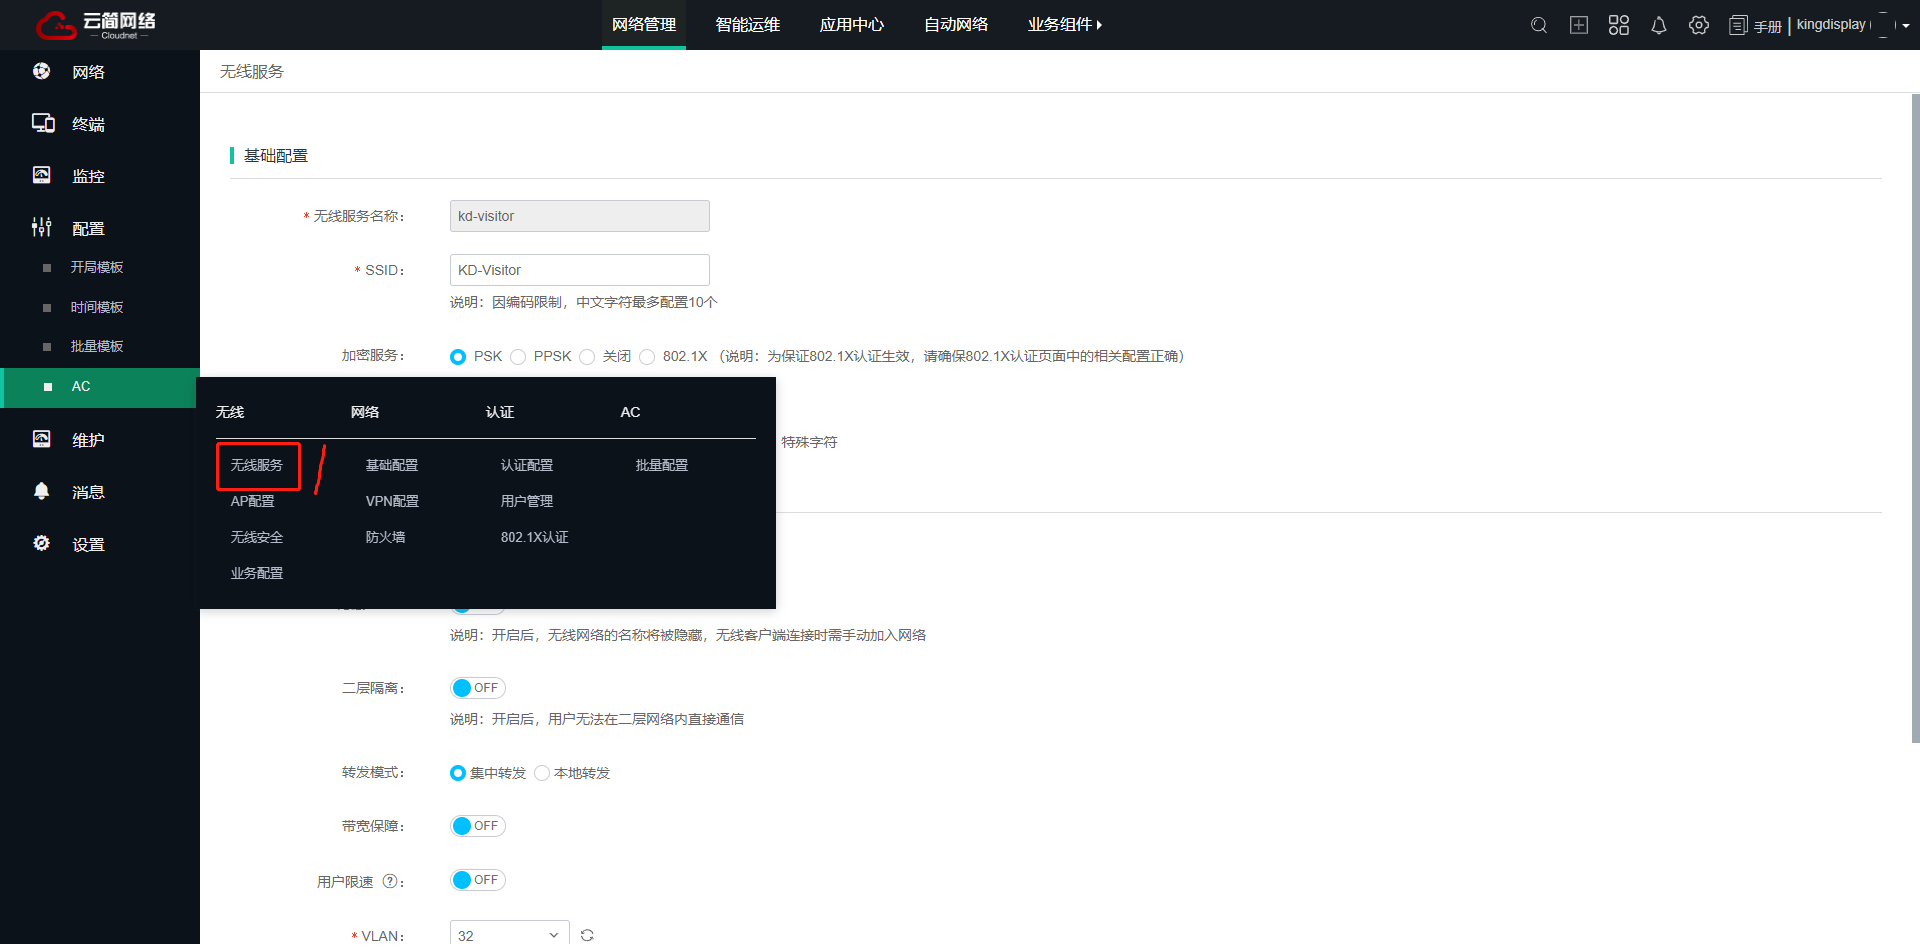Select the PPSK encryption radio button
Screen dimensions: 1920x952
click(x=518, y=357)
